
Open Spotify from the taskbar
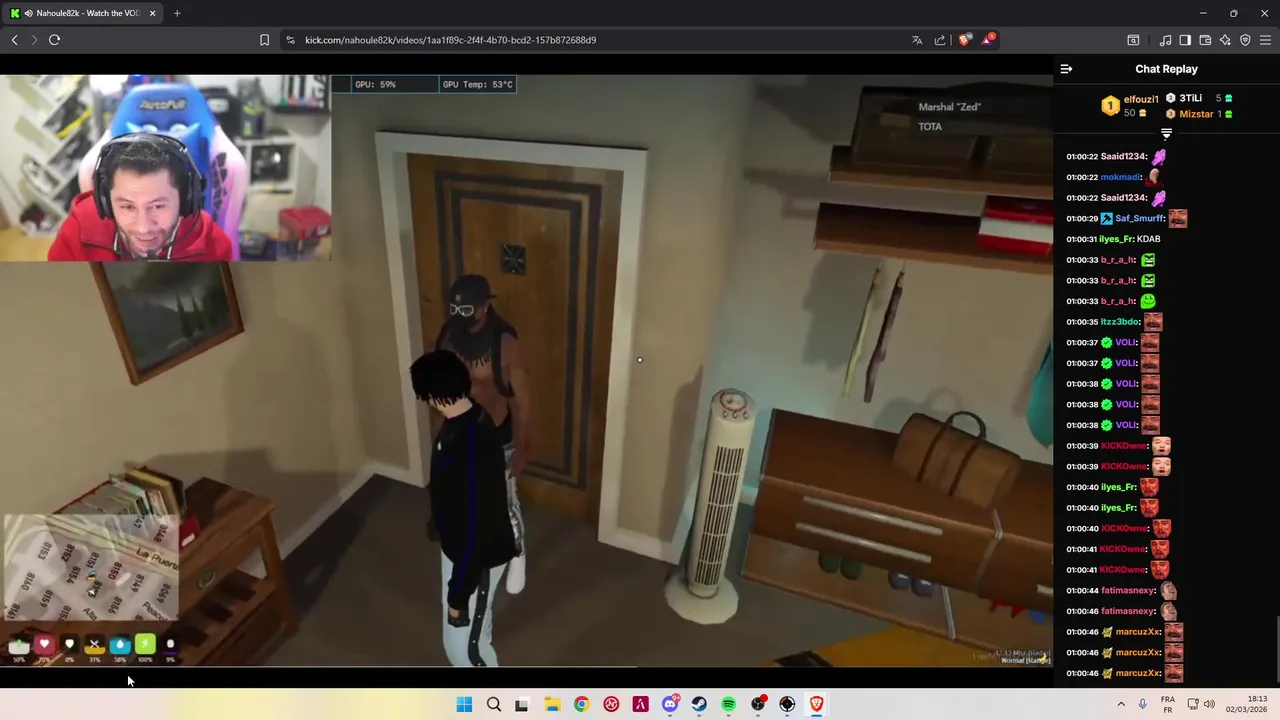pos(728,705)
